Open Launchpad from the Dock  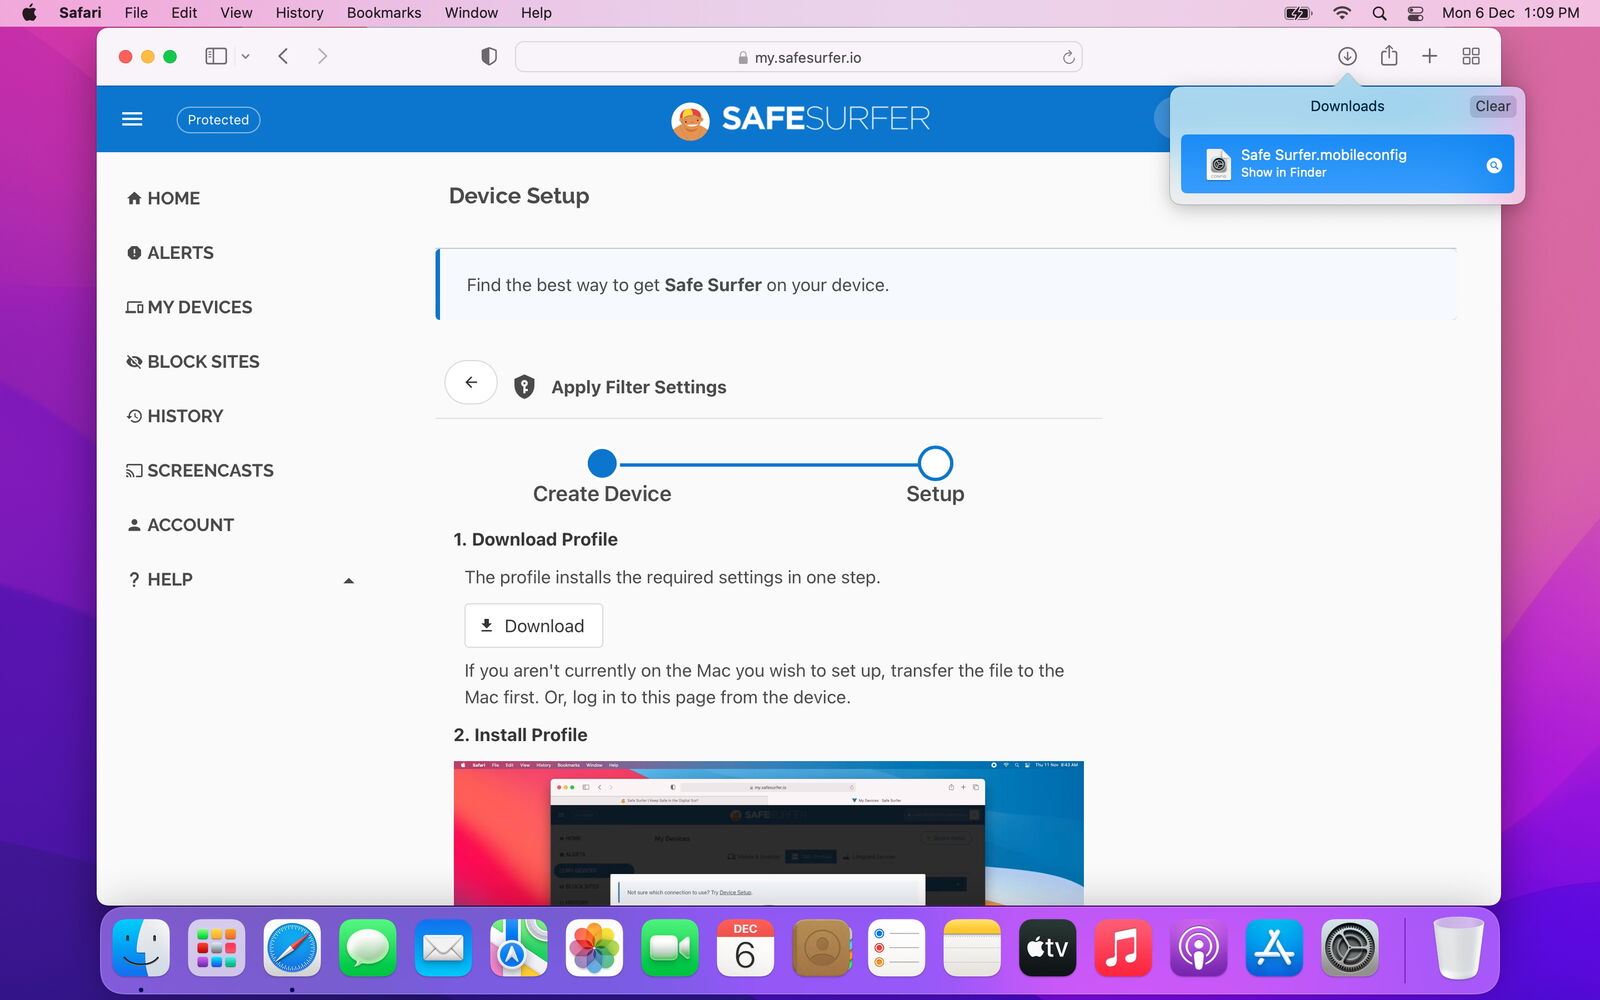[216, 947]
